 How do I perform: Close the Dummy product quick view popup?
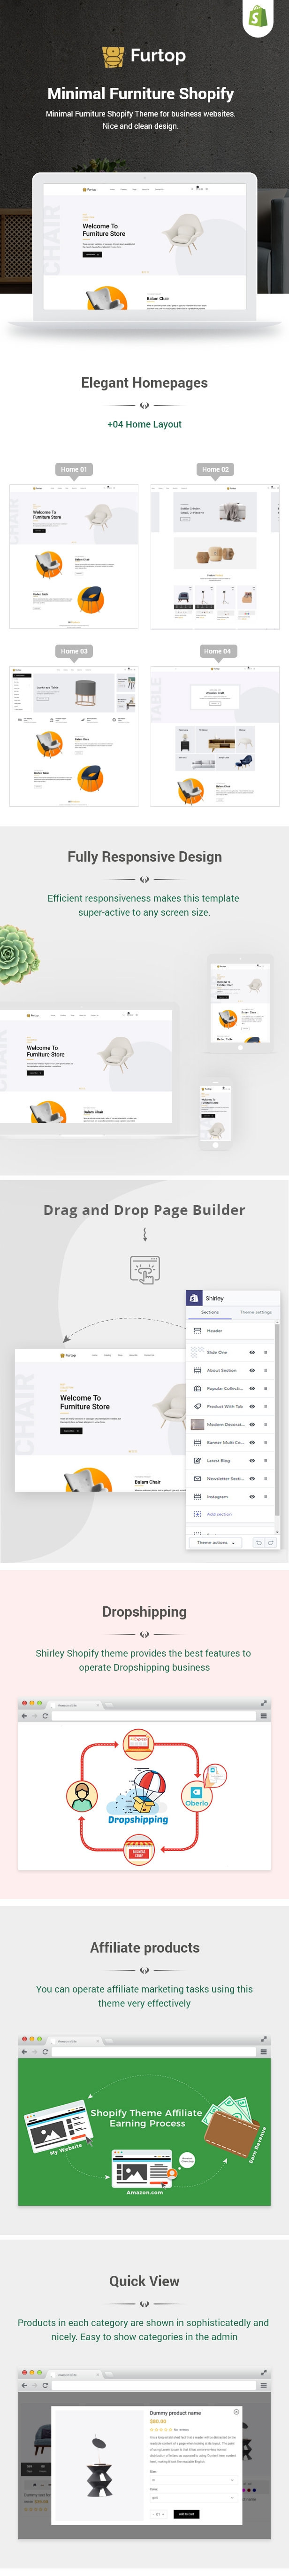pyautogui.click(x=236, y=2412)
